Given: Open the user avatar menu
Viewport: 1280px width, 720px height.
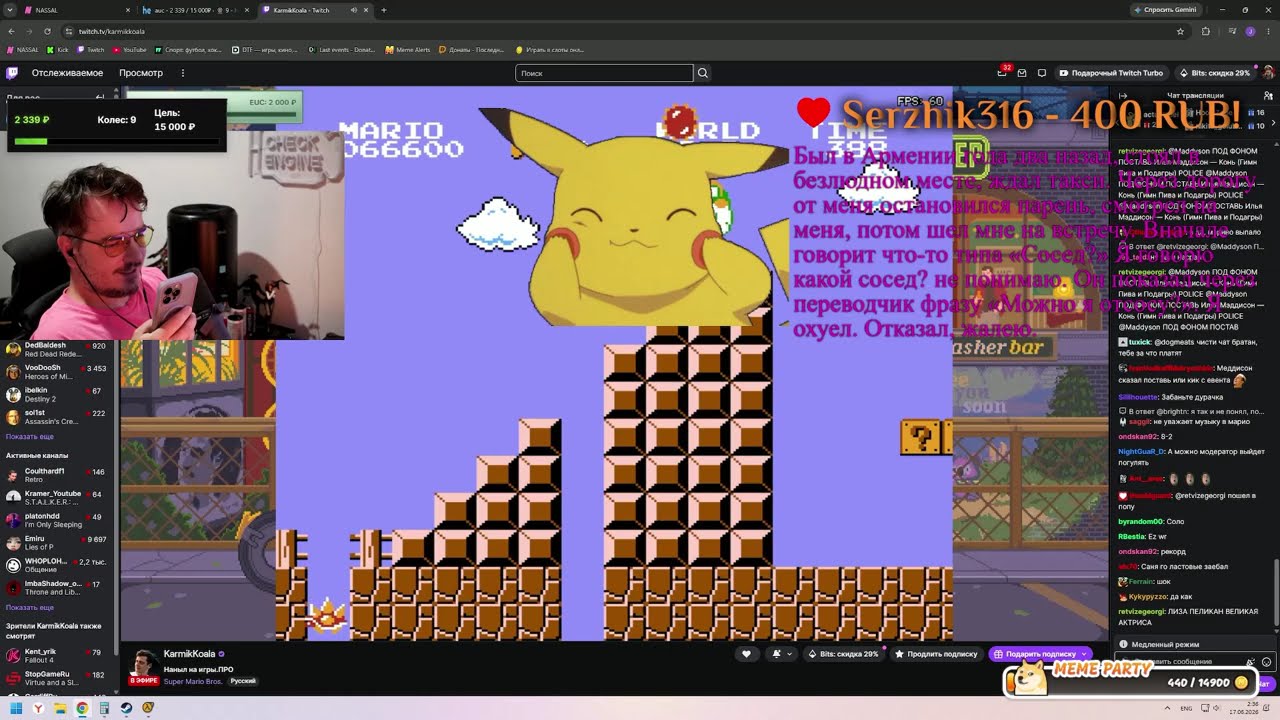Looking at the screenshot, I should (x=1268, y=73).
